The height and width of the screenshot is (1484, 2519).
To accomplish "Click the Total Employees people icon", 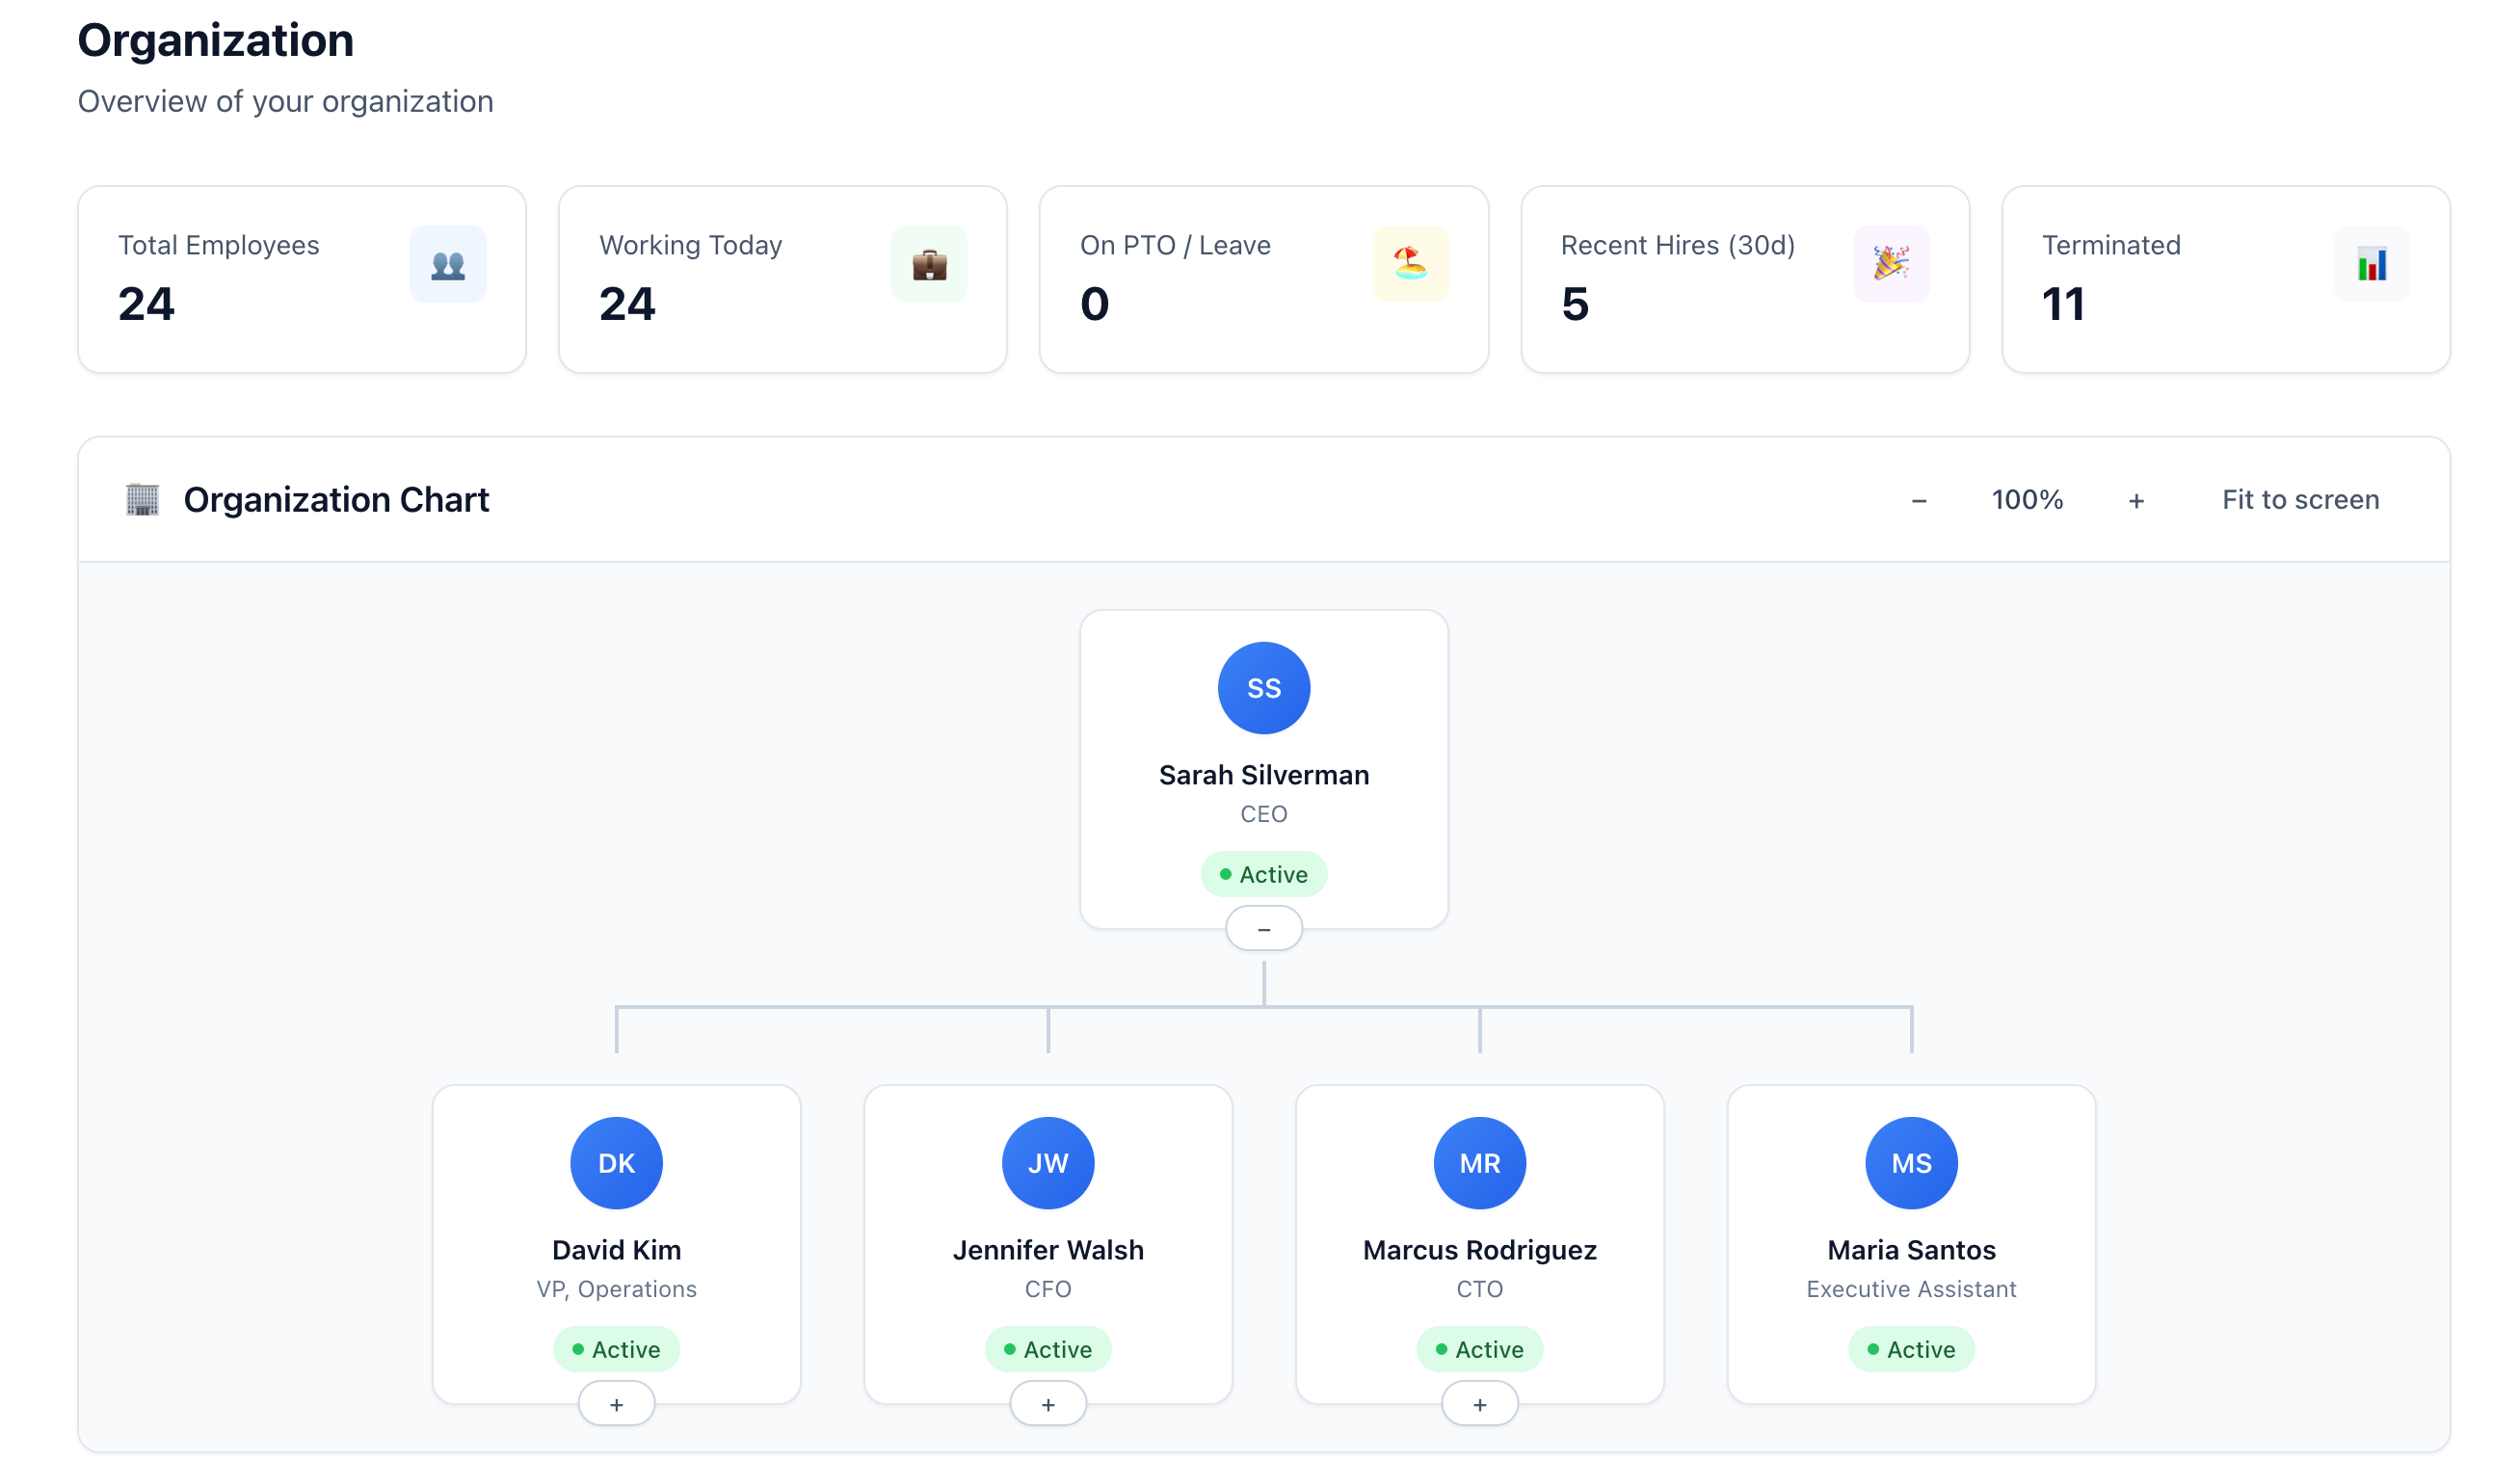I will (447, 265).
